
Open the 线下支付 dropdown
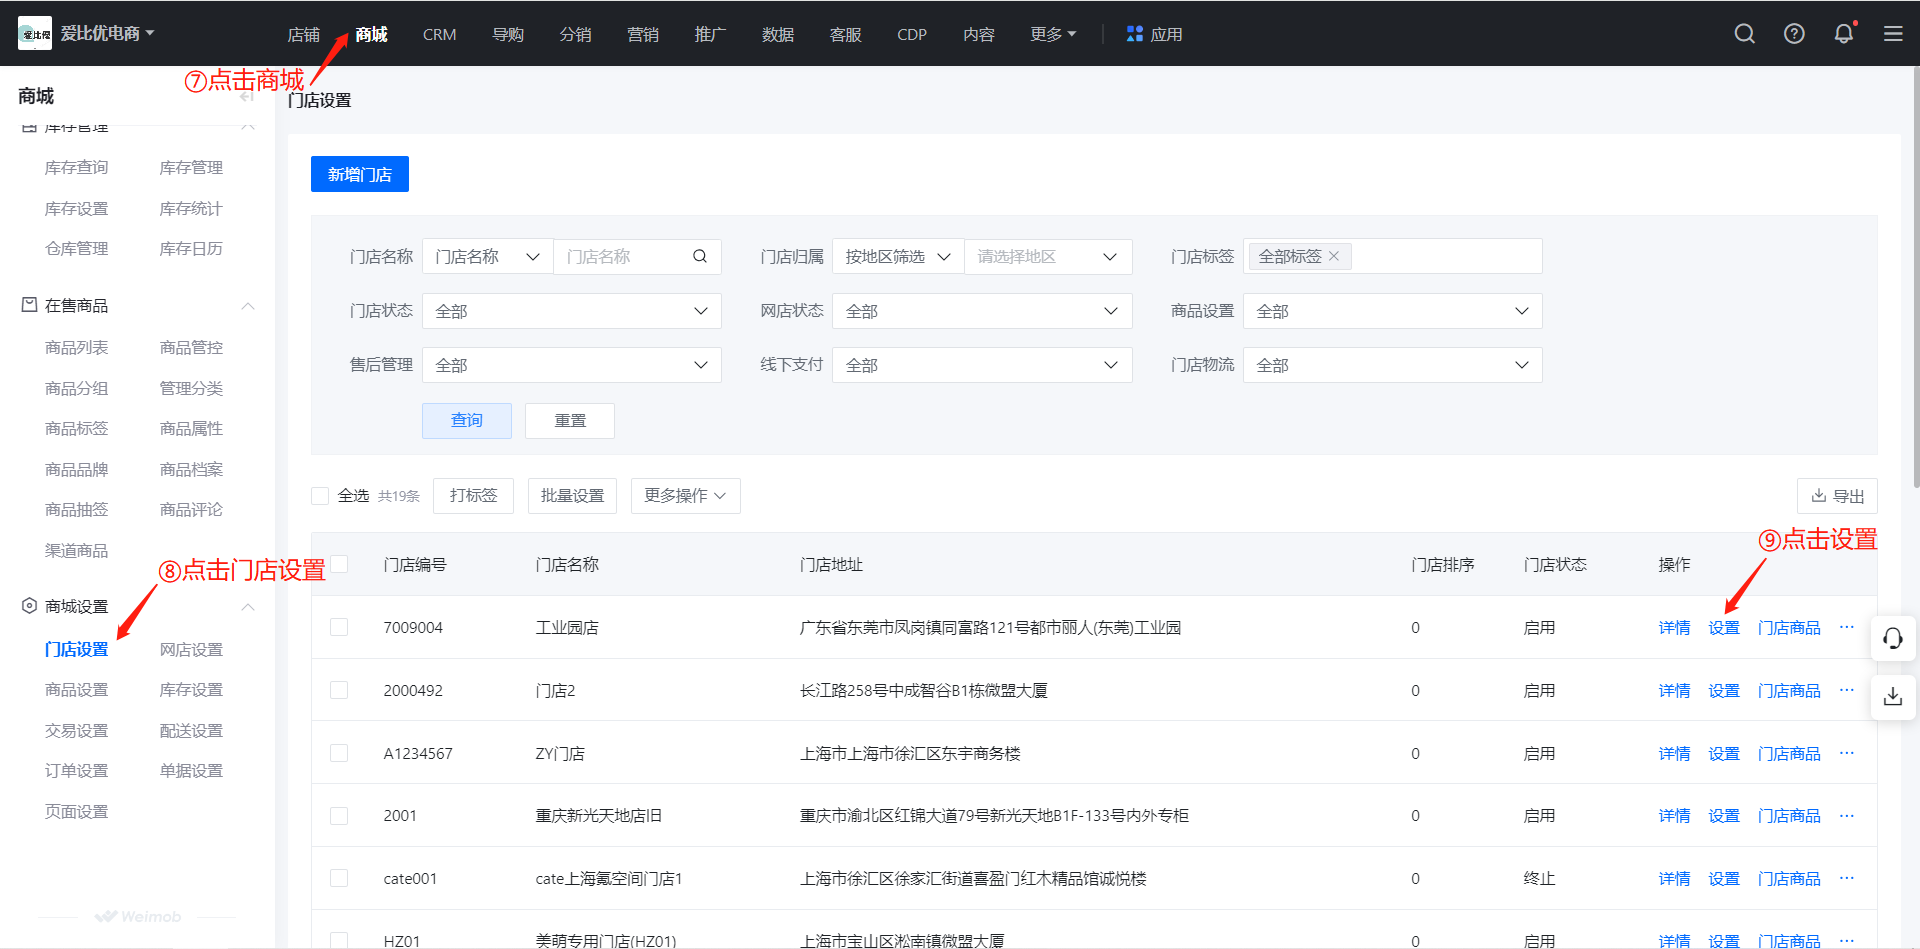coord(982,365)
